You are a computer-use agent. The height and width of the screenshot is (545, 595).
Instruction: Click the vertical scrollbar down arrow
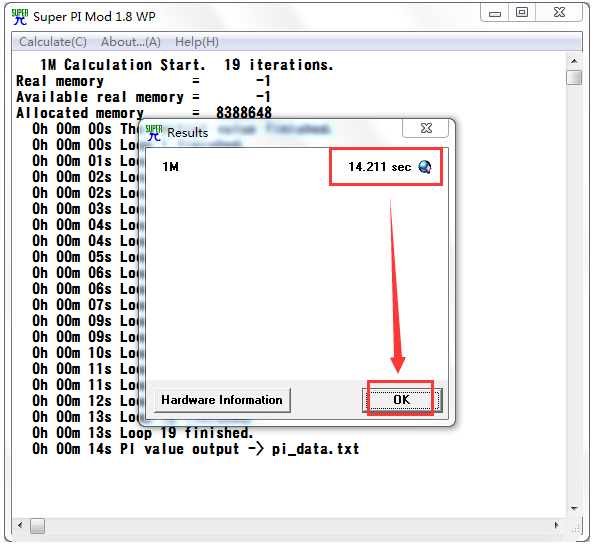pyautogui.click(x=574, y=509)
